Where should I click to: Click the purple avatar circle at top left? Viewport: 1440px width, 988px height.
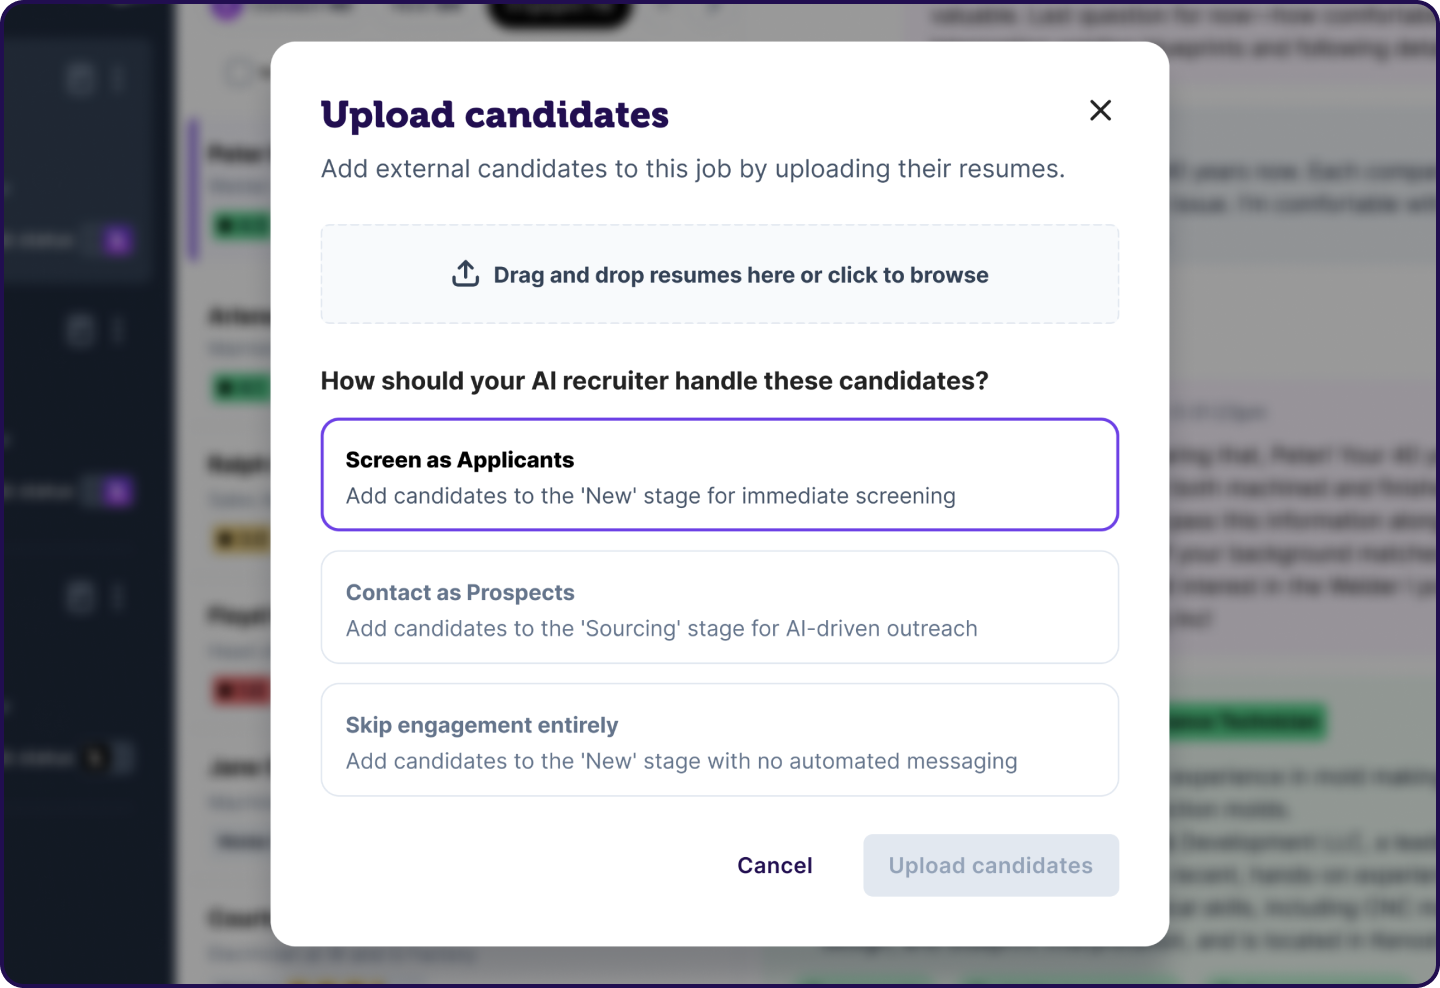pyautogui.click(x=225, y=8)
